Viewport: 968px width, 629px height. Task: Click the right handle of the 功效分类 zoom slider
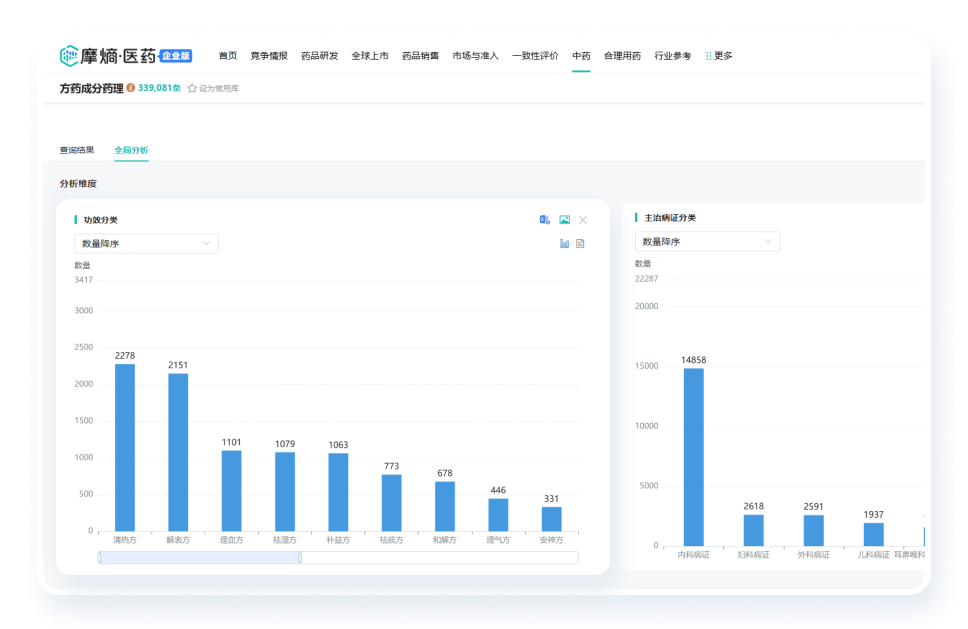coord(300,557)
